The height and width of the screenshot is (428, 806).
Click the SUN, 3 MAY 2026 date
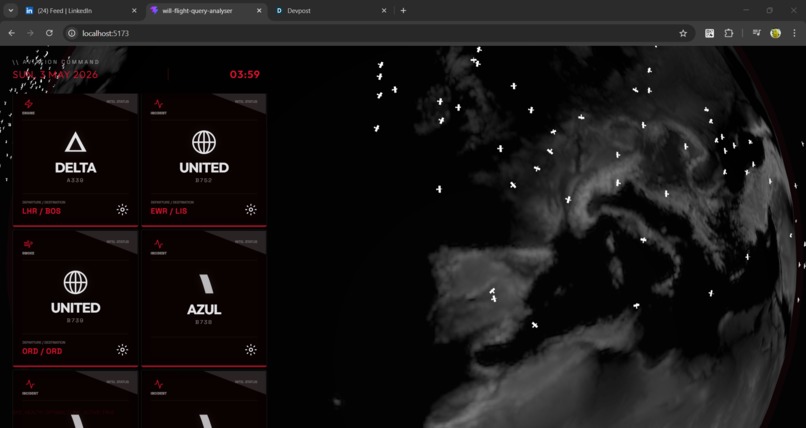click(x=55, y=75)
